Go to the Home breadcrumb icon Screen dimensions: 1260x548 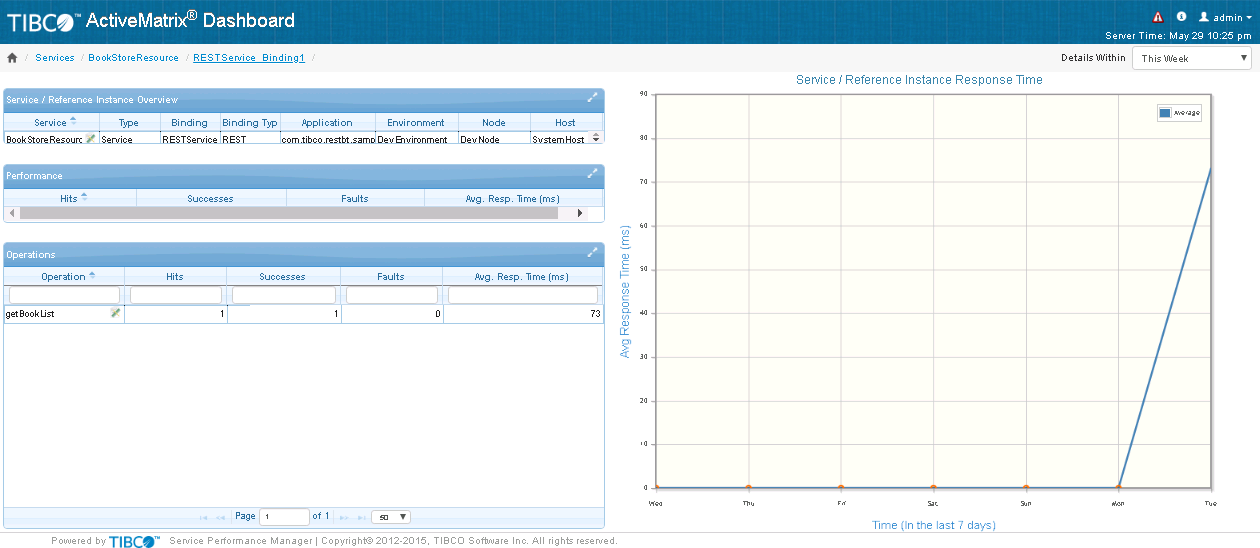[12, 58]
